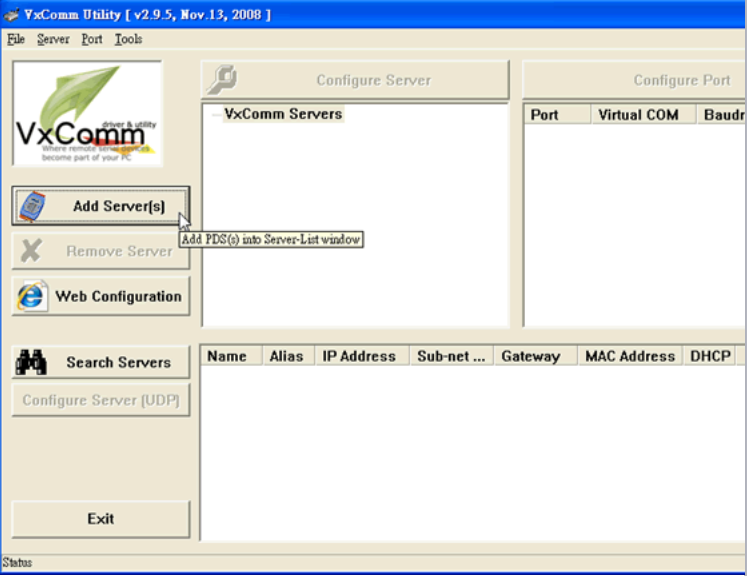Screen dimensions: 747x576
Task: Select the VxComm Servers tree root
Action: (283, 114)
